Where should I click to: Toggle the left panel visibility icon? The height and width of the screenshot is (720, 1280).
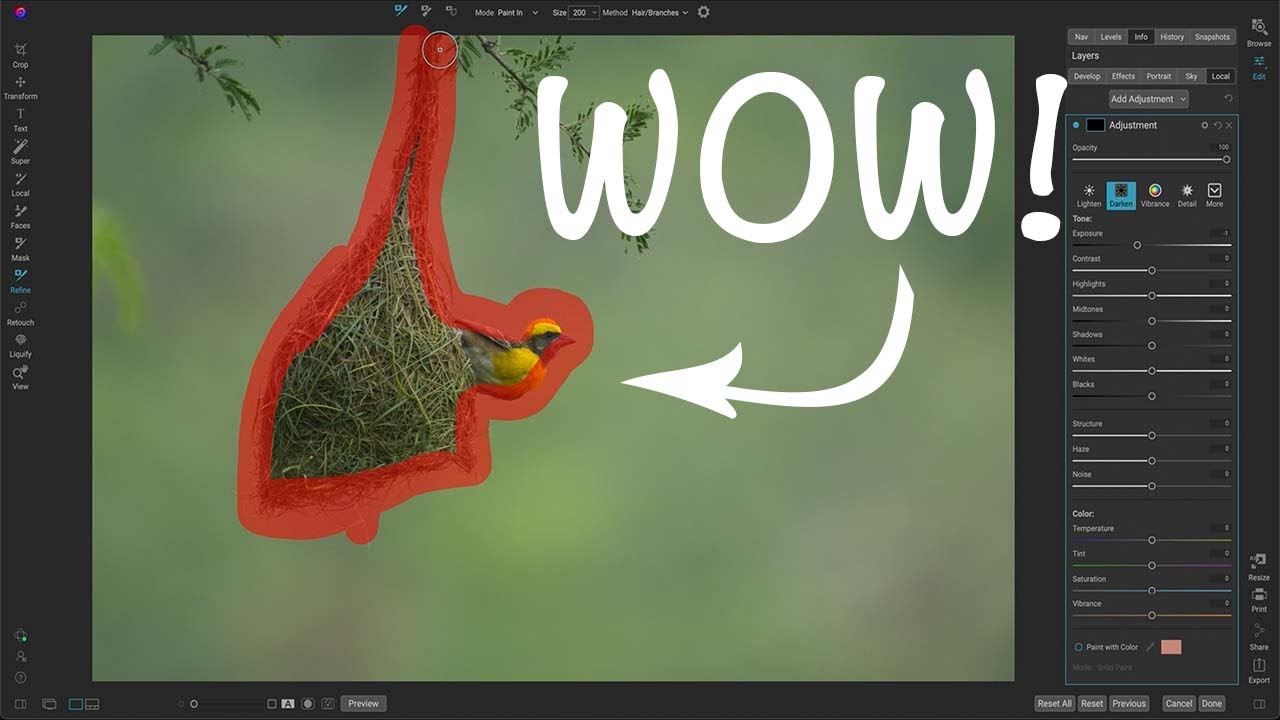(x=20, y=704)
